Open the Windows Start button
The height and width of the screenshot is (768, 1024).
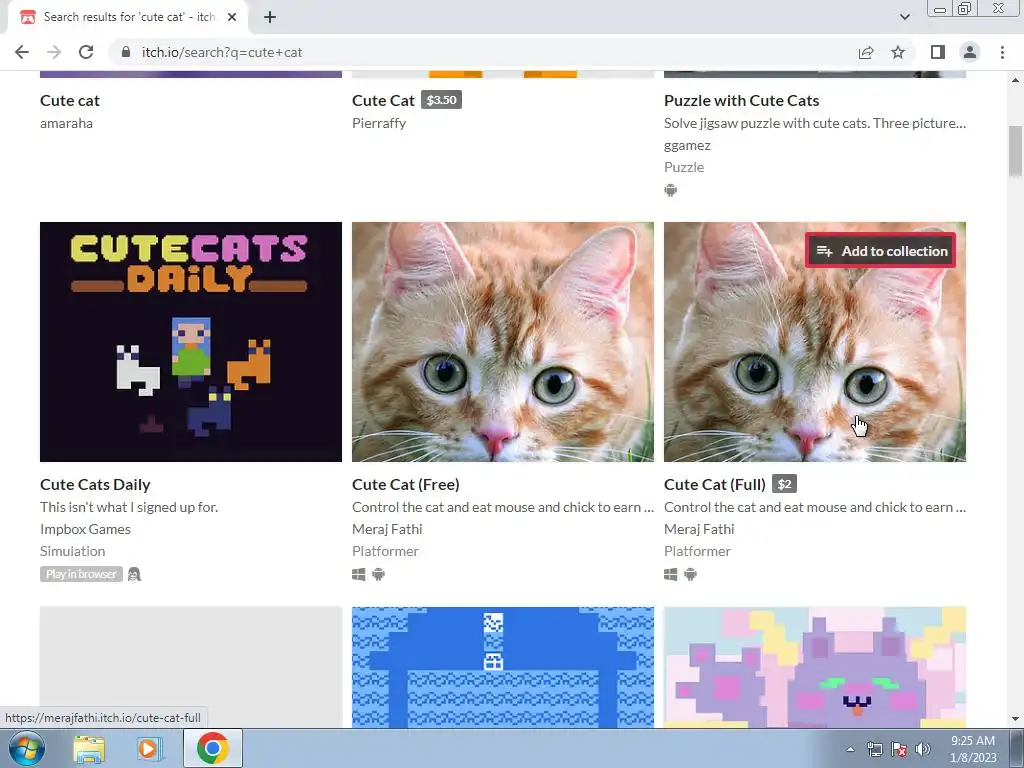(27, 748)
